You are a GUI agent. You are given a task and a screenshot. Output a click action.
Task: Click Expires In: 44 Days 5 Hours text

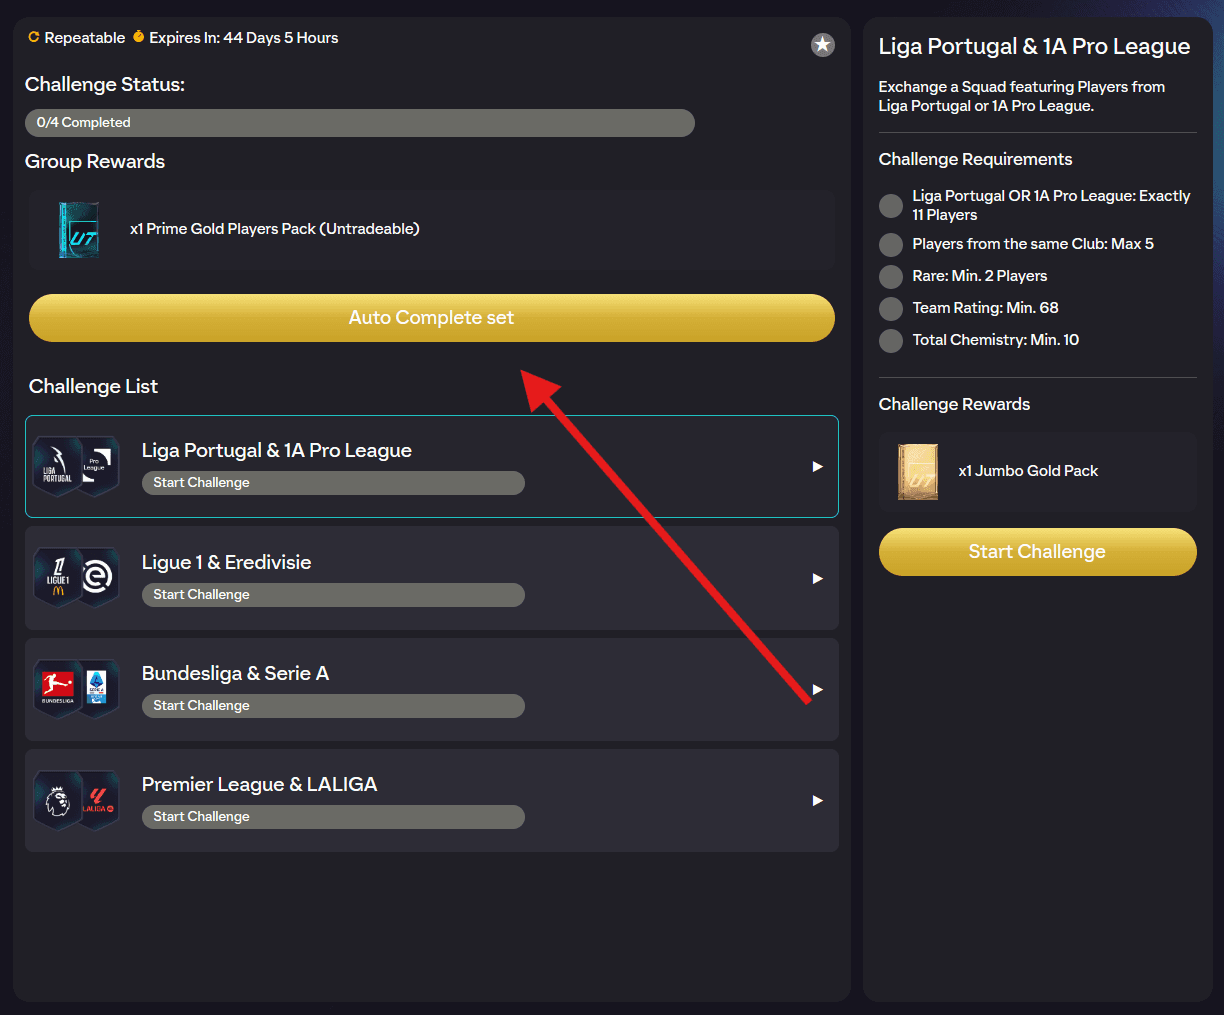[244, 38]
